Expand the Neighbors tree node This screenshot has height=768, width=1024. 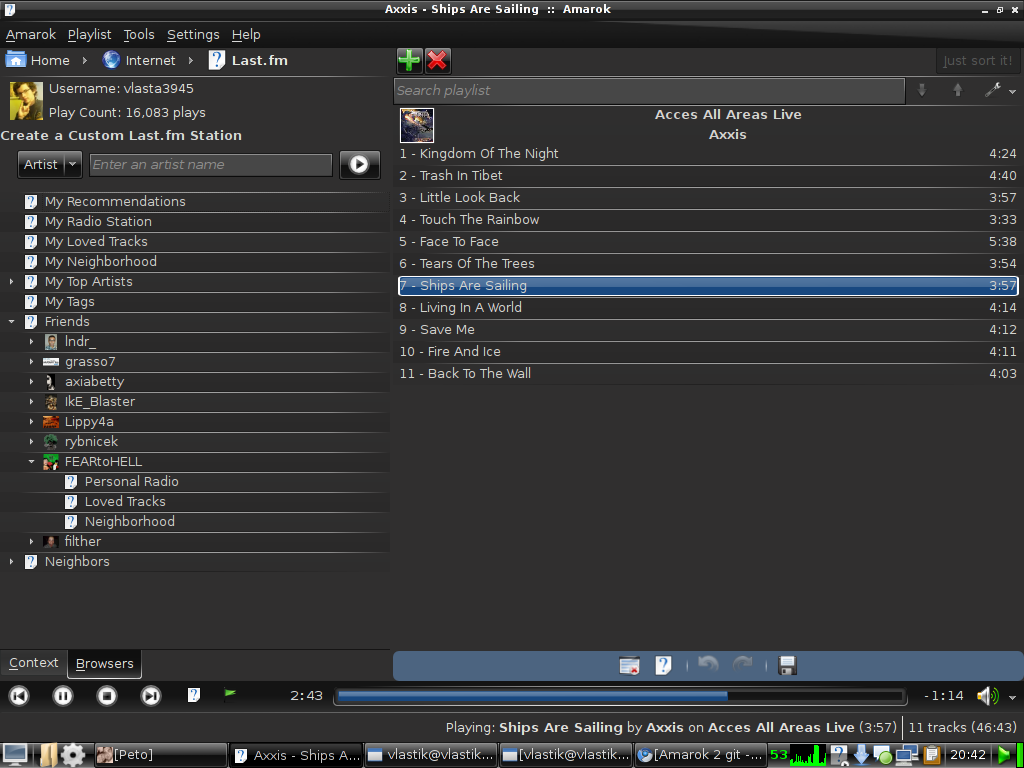point(11,561)
